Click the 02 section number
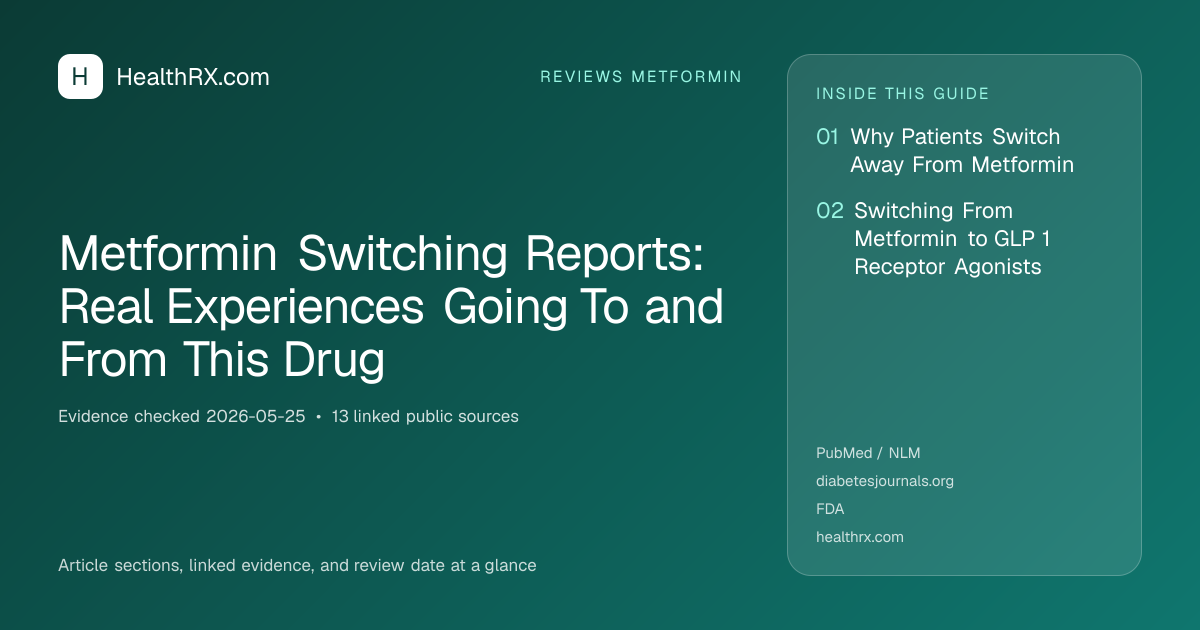Screen dimensions: 1200x630 pyautogui.click(x=830, y=211)
